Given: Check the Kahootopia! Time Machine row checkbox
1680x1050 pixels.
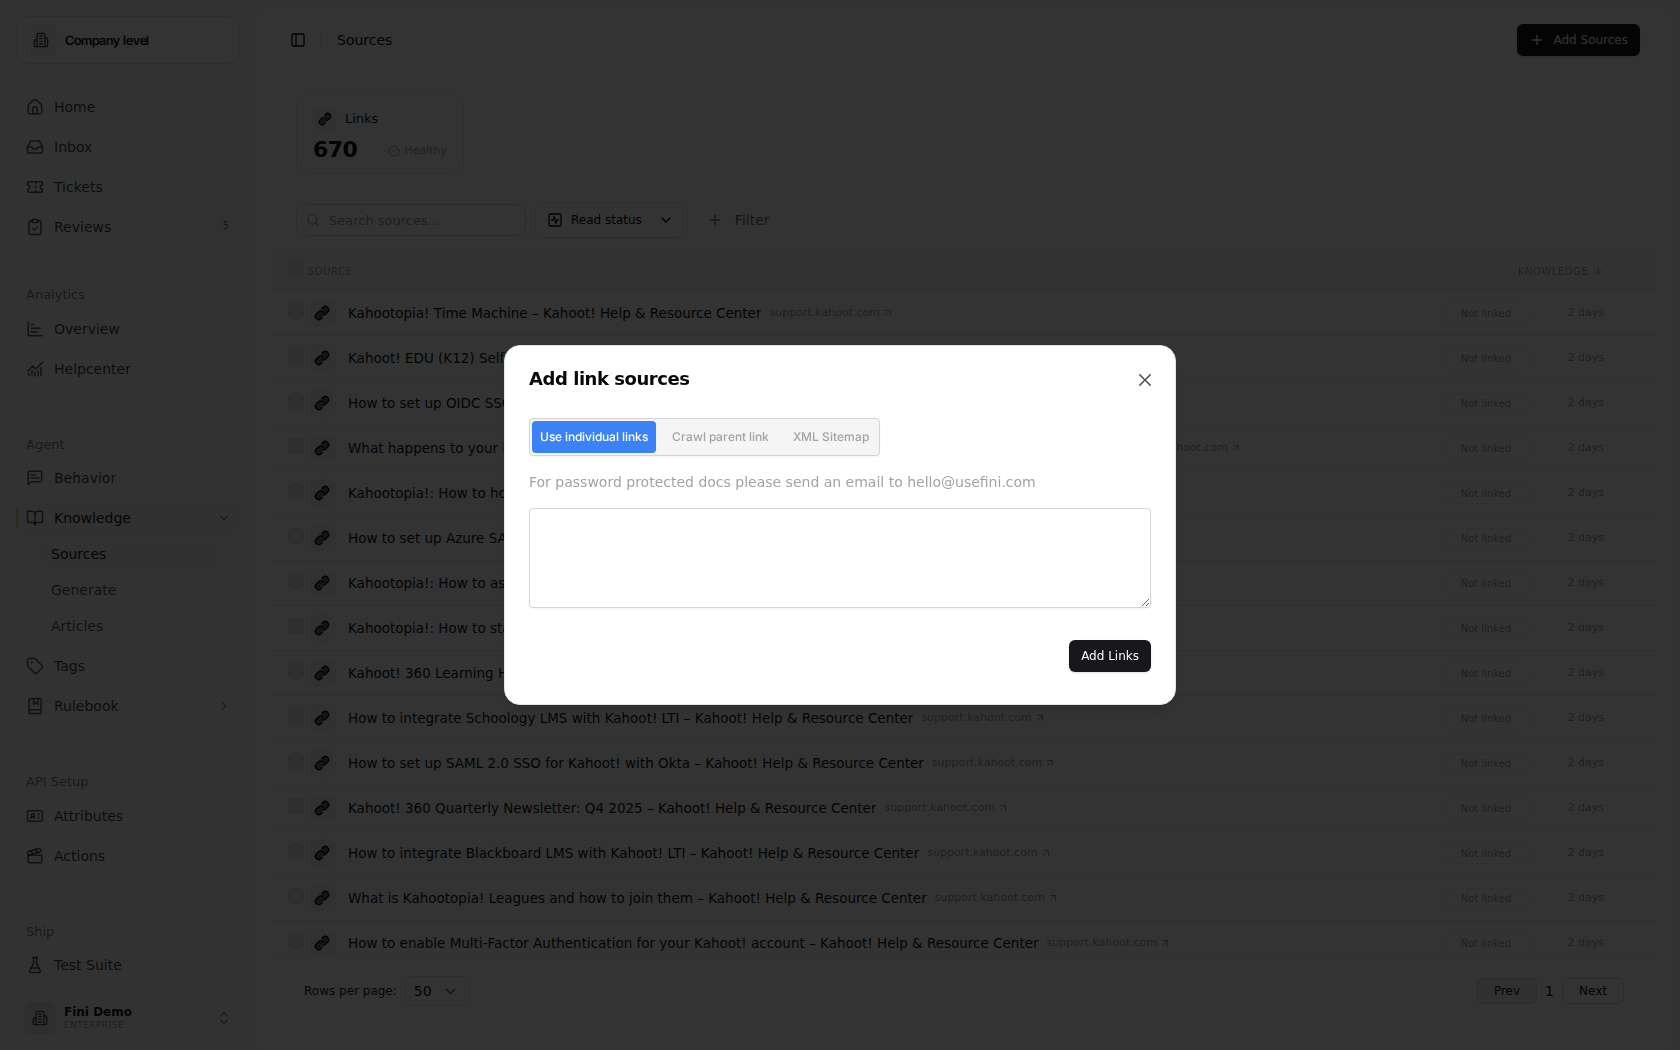Looking at the screenshot, I should pos(296,312).
